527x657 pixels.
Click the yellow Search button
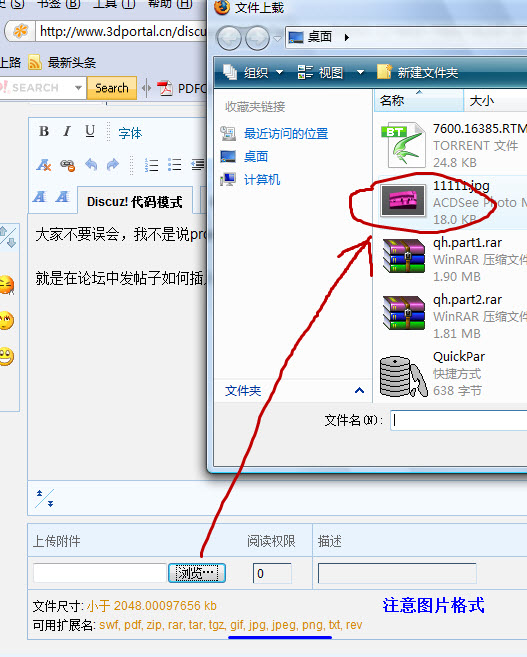[x=111, y=88]
